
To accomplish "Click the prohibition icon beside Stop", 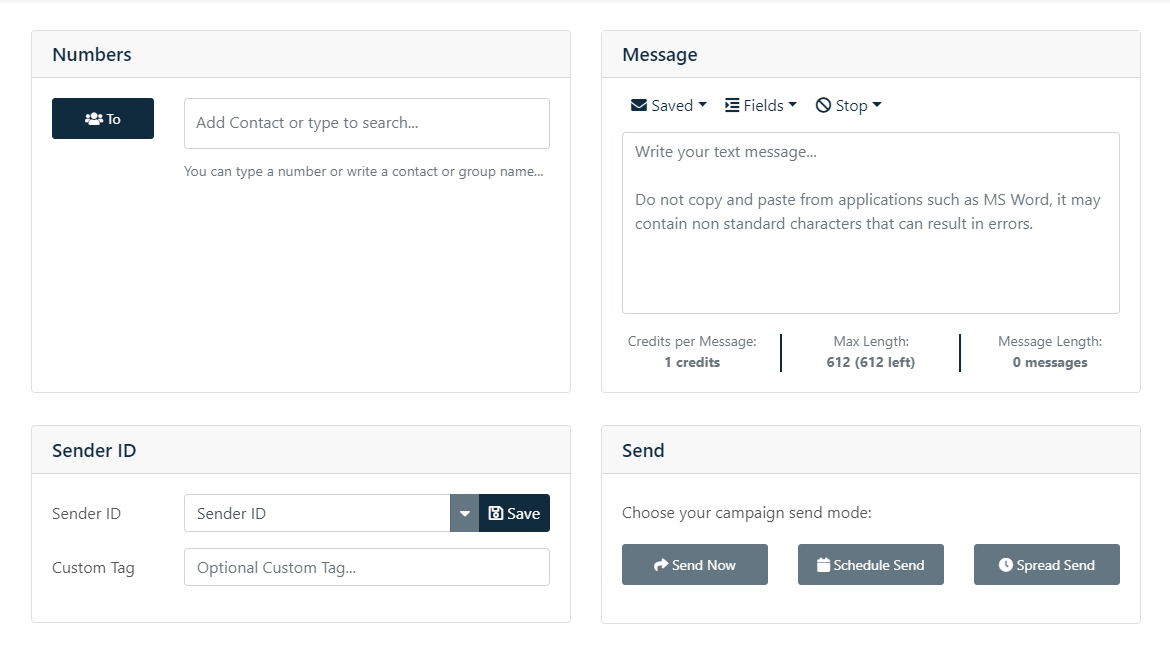I will click(823, 105).
